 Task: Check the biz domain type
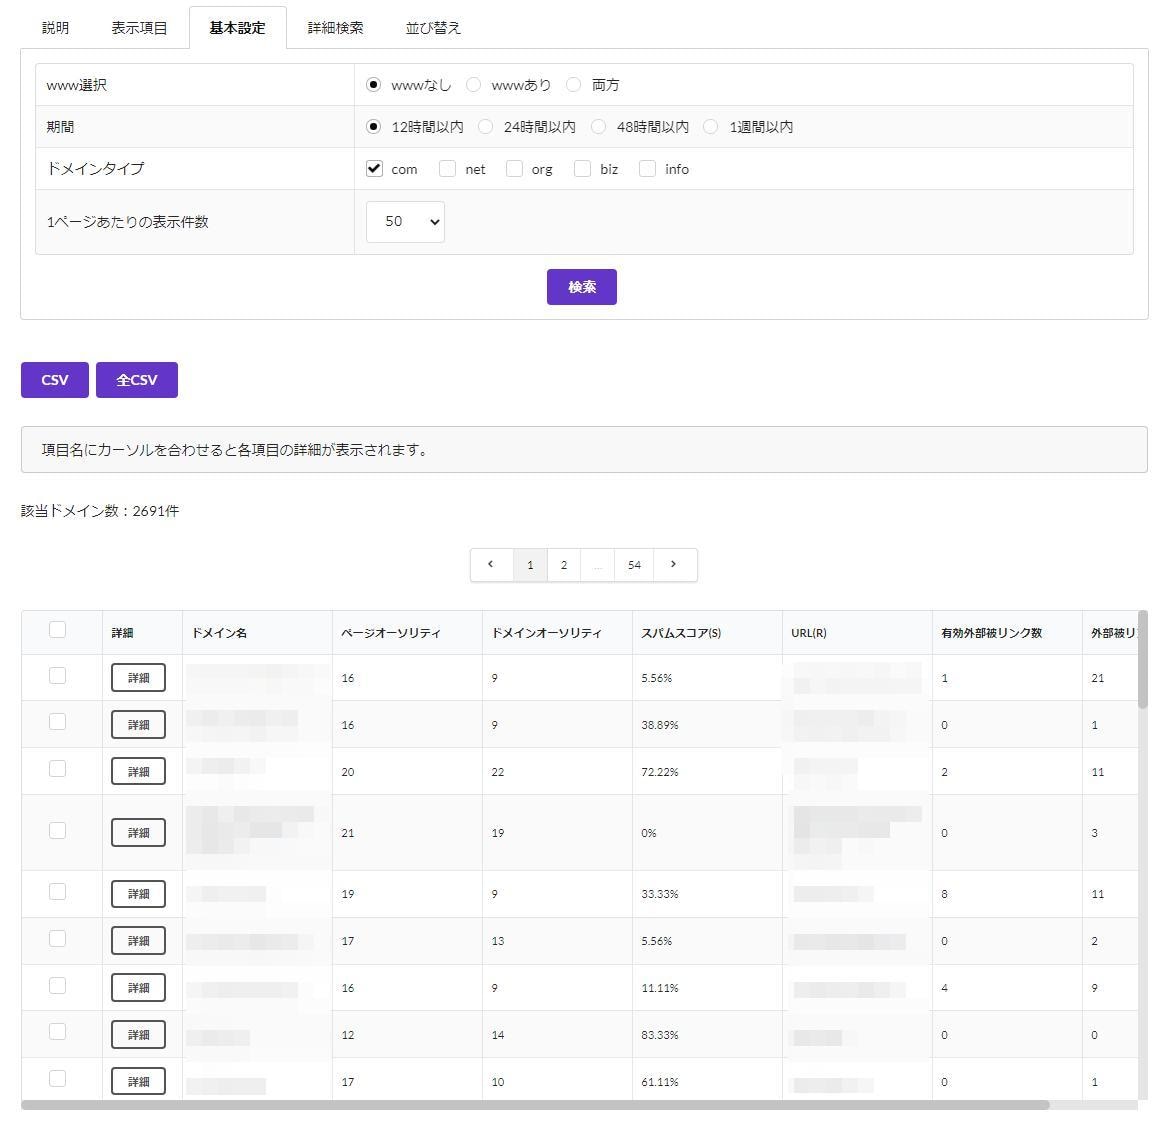point(582,168)
